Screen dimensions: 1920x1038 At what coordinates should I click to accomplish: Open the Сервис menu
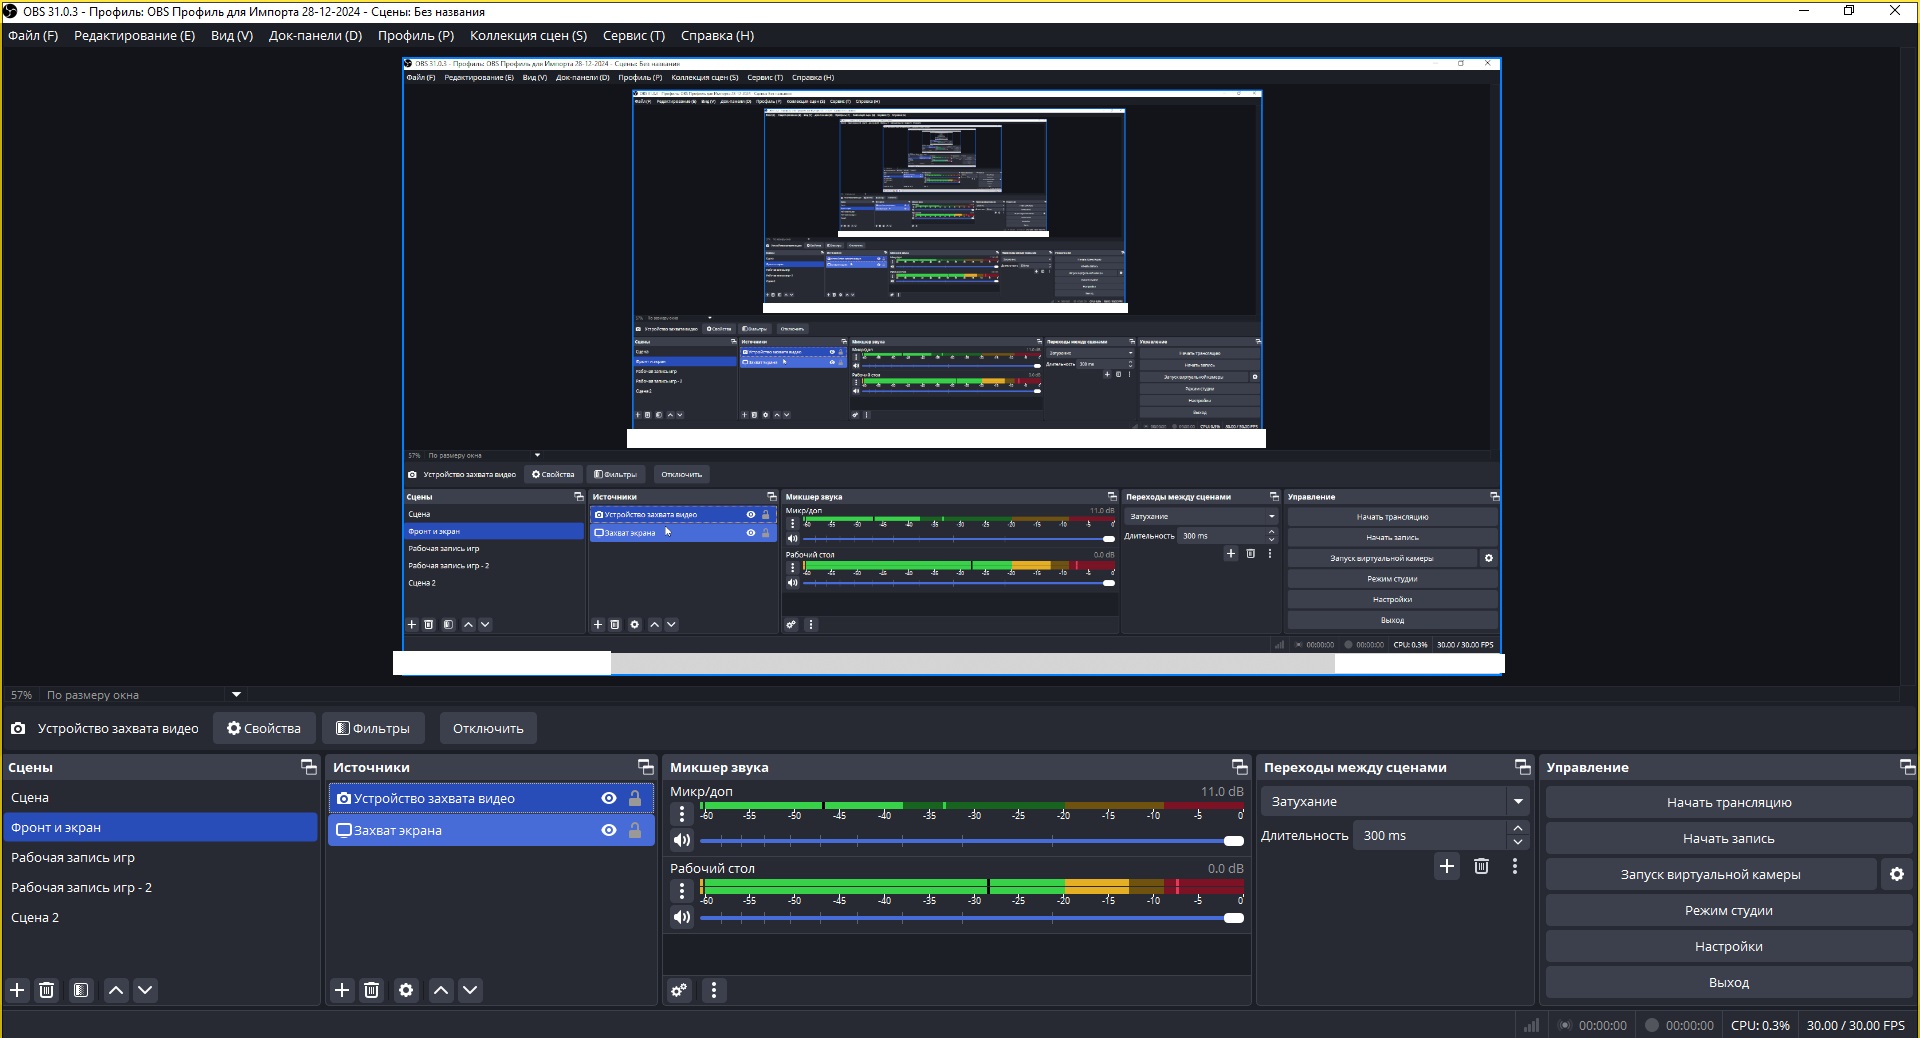(634, 36)
